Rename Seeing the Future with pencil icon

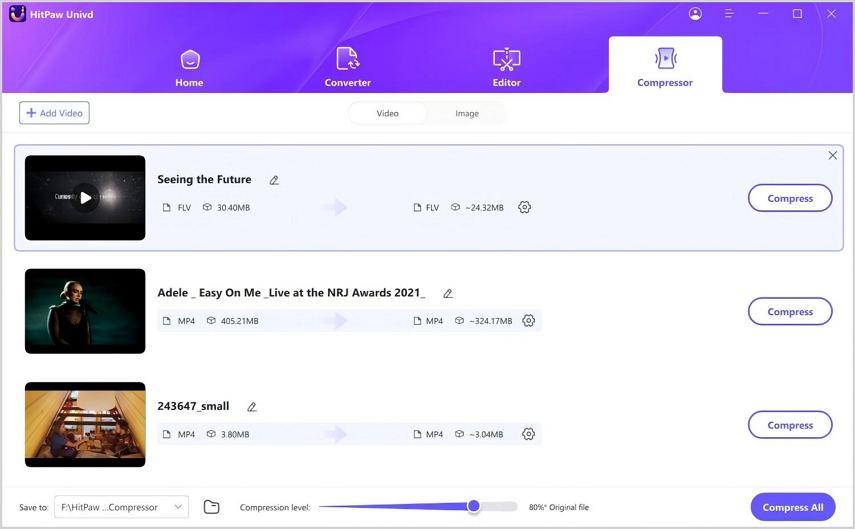click(x=274, y=180)
